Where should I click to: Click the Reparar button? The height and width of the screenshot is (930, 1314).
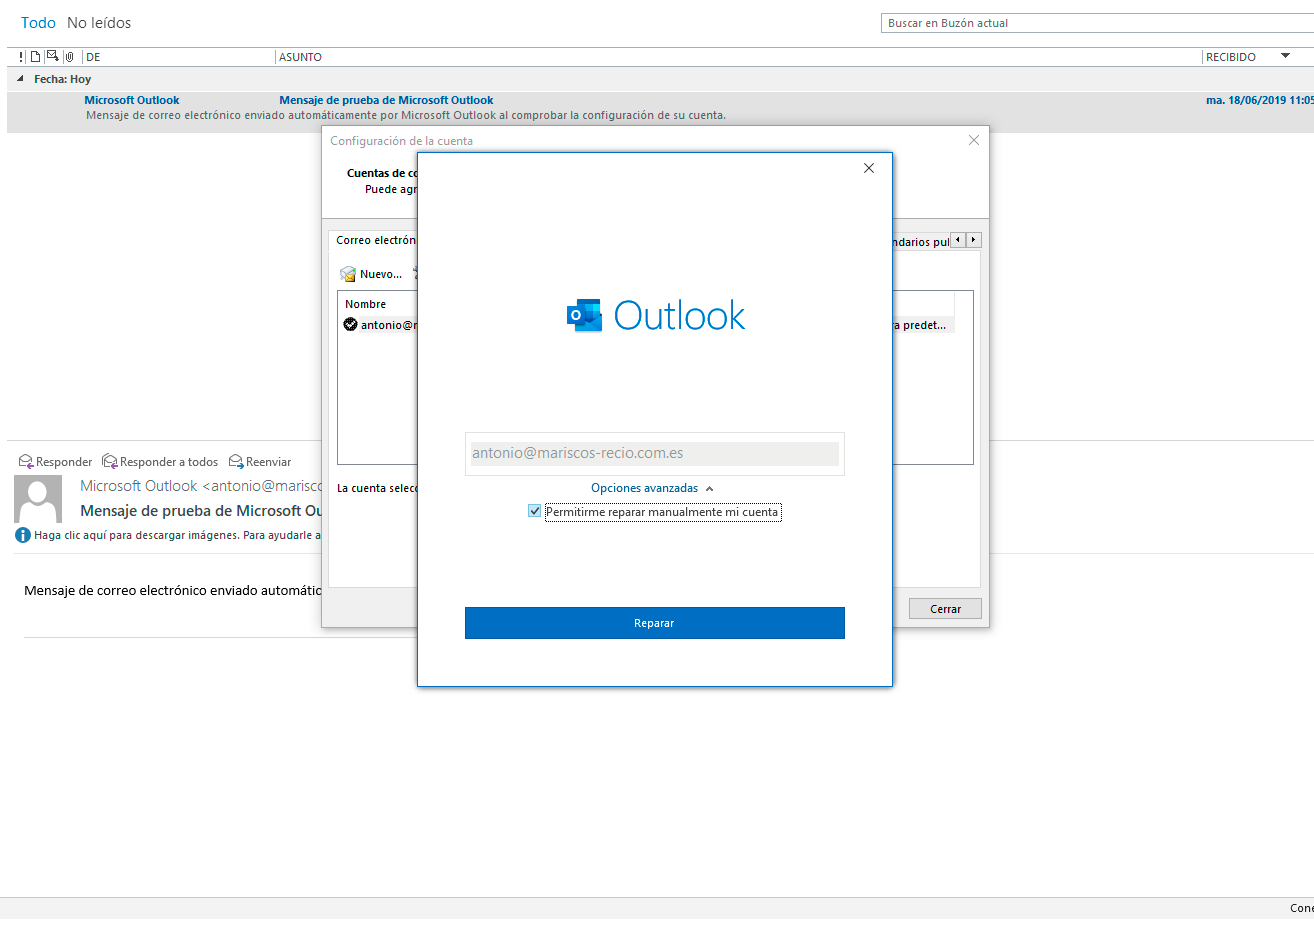tap(655, 623)
